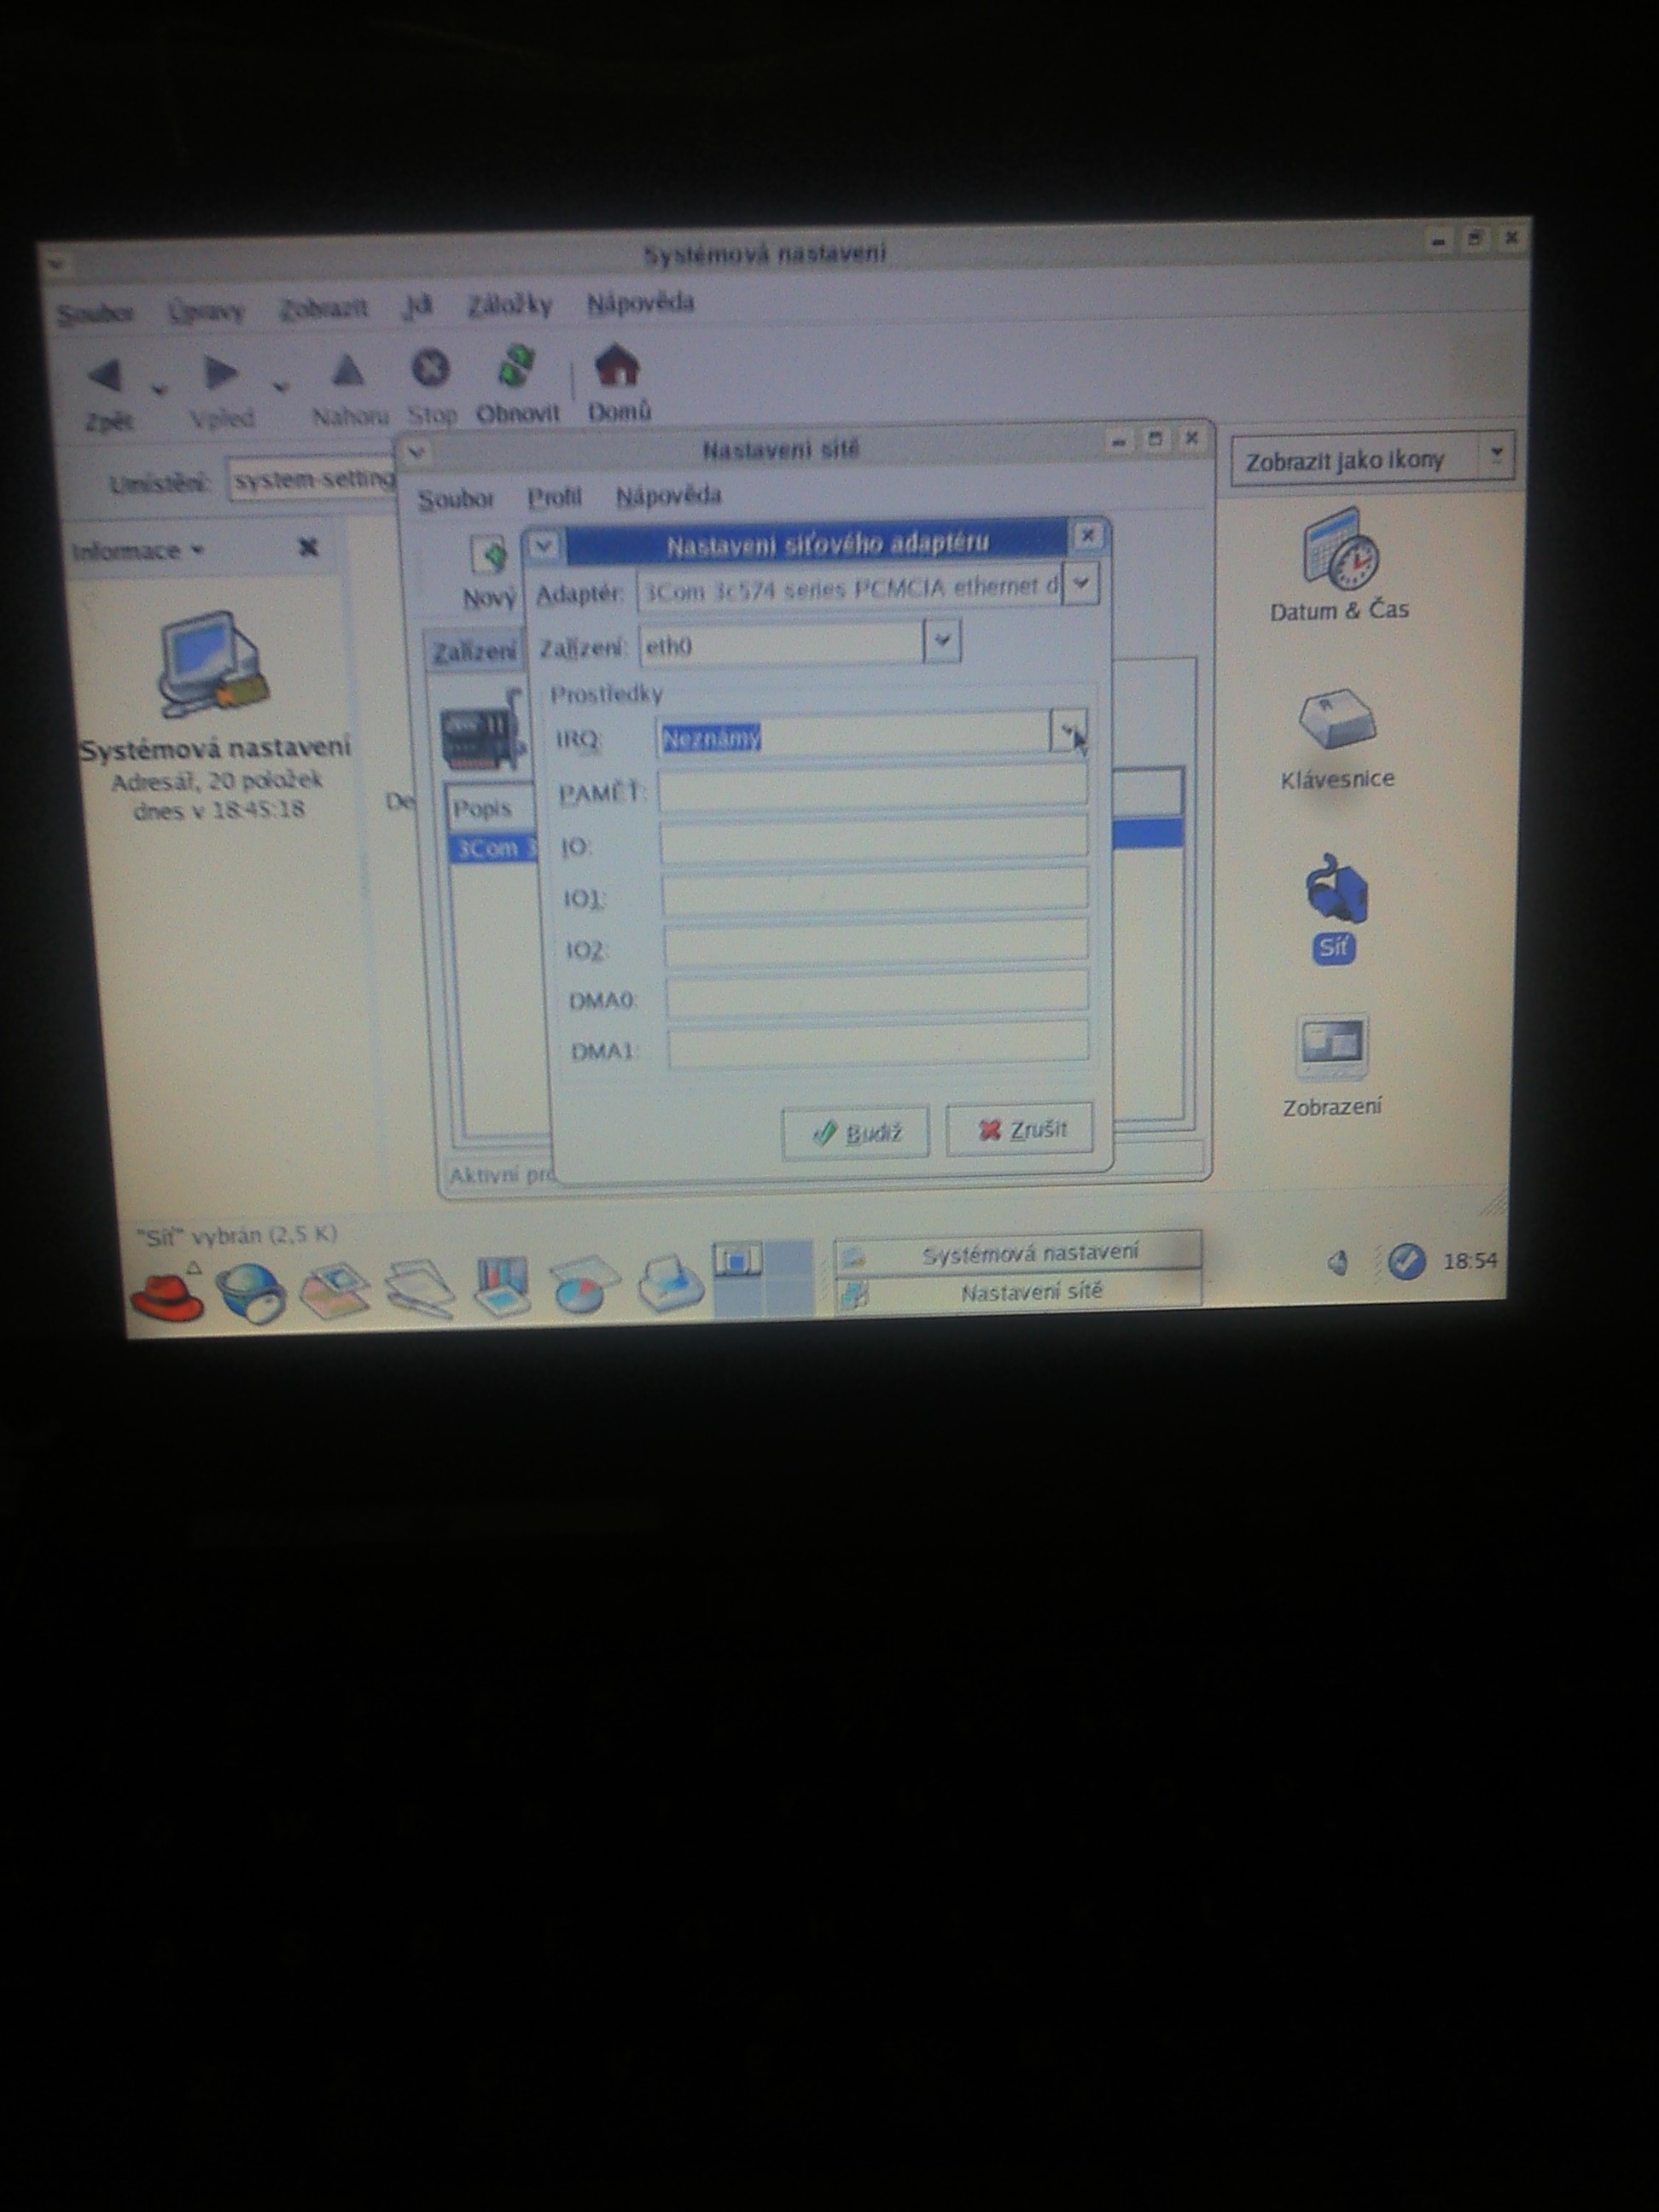
Task: Open the Úpravy menu
Action: point(206,312)
